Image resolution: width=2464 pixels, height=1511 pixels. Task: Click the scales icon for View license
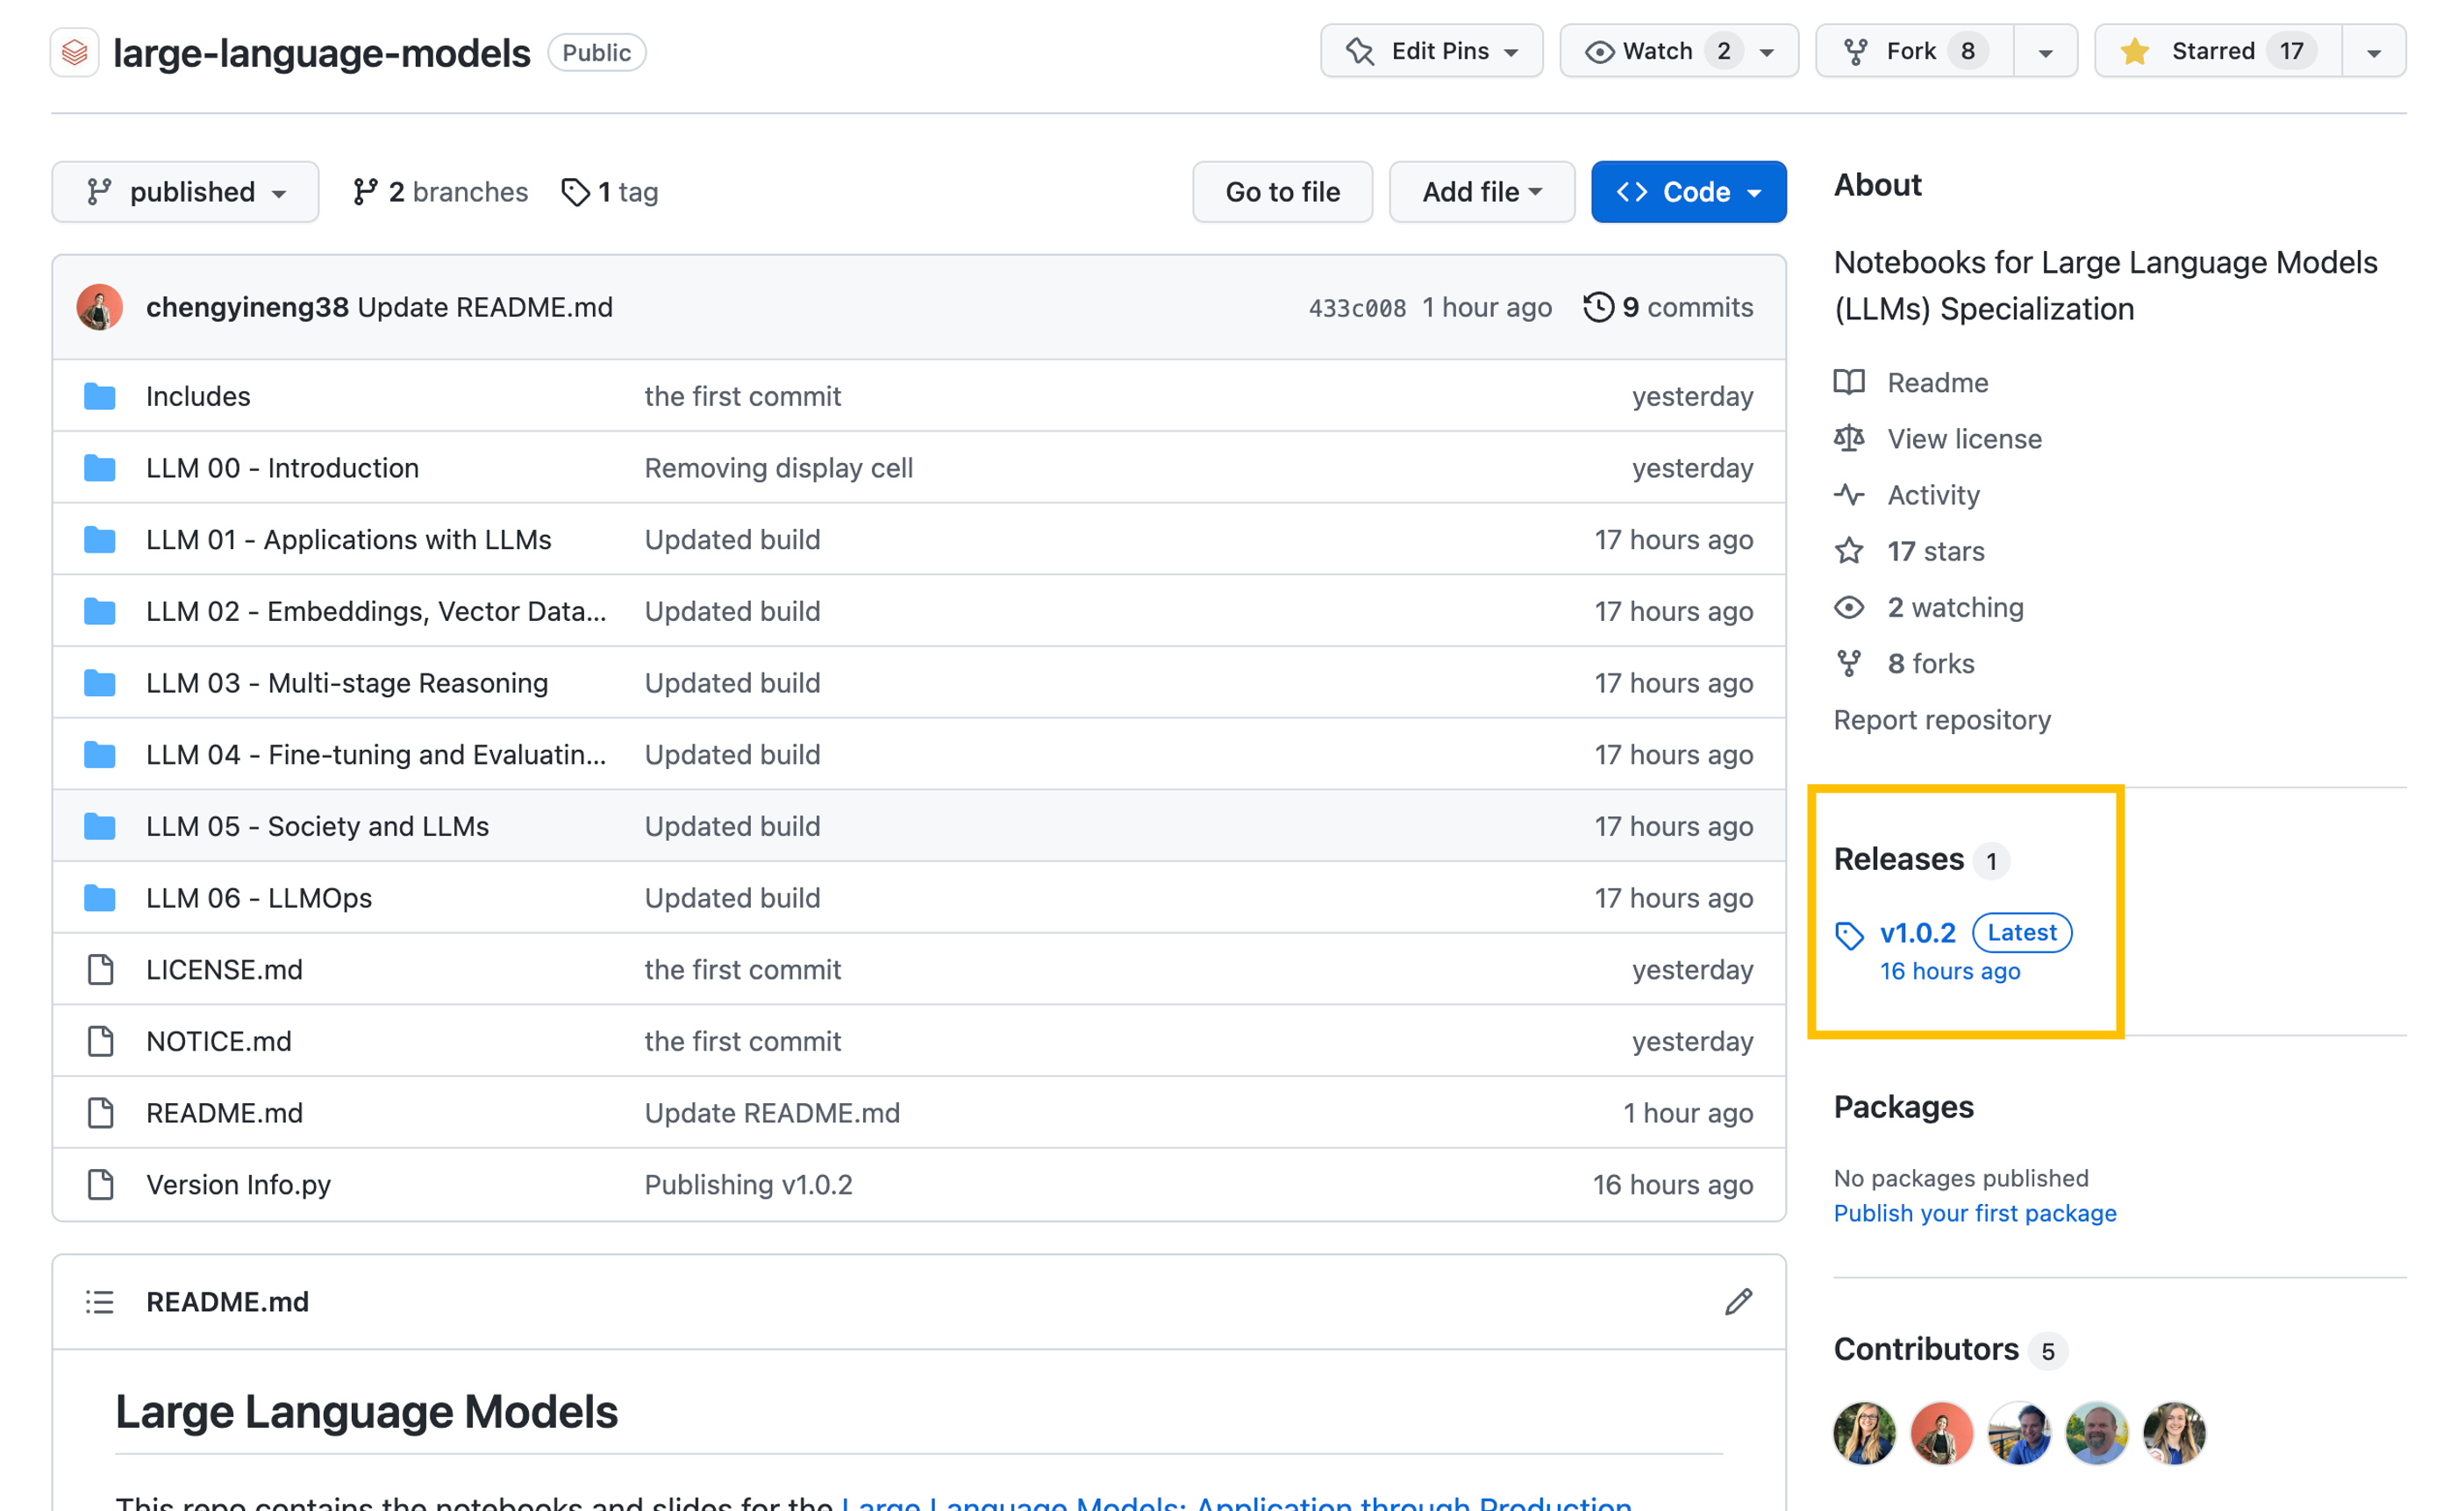1849,438
